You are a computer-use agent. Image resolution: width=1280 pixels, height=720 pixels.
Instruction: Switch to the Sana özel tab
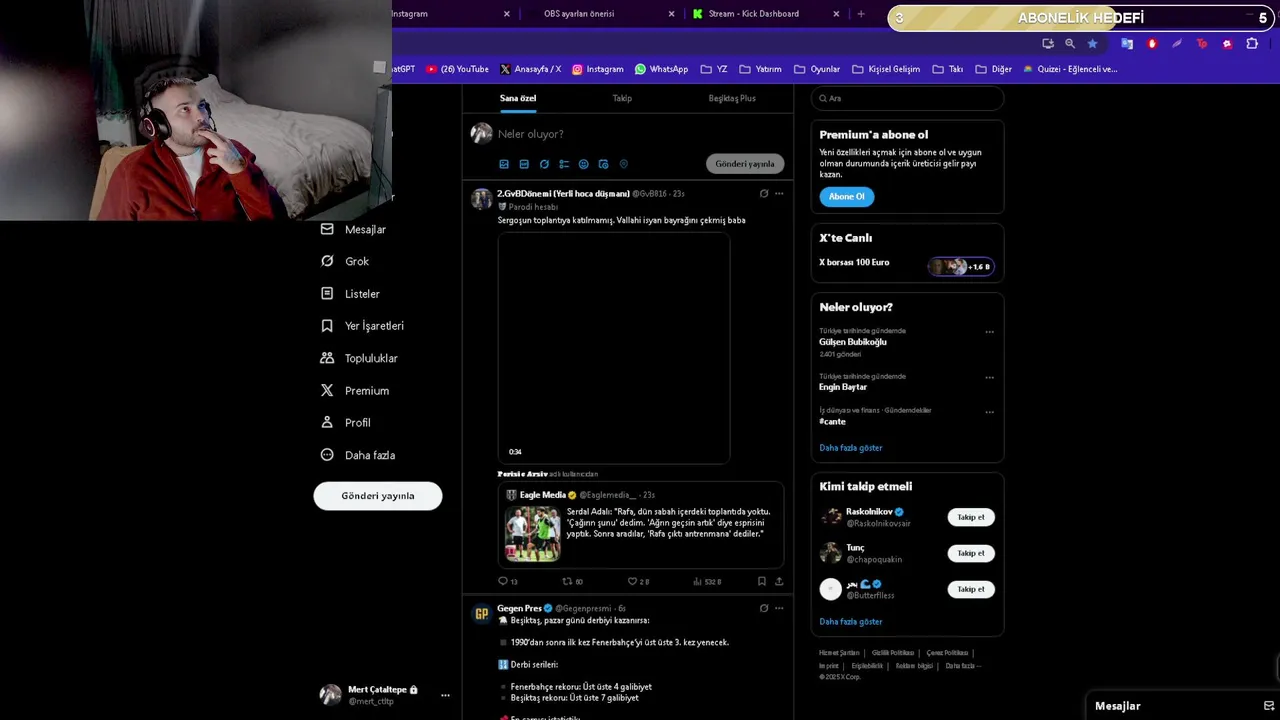pos(518,98)
